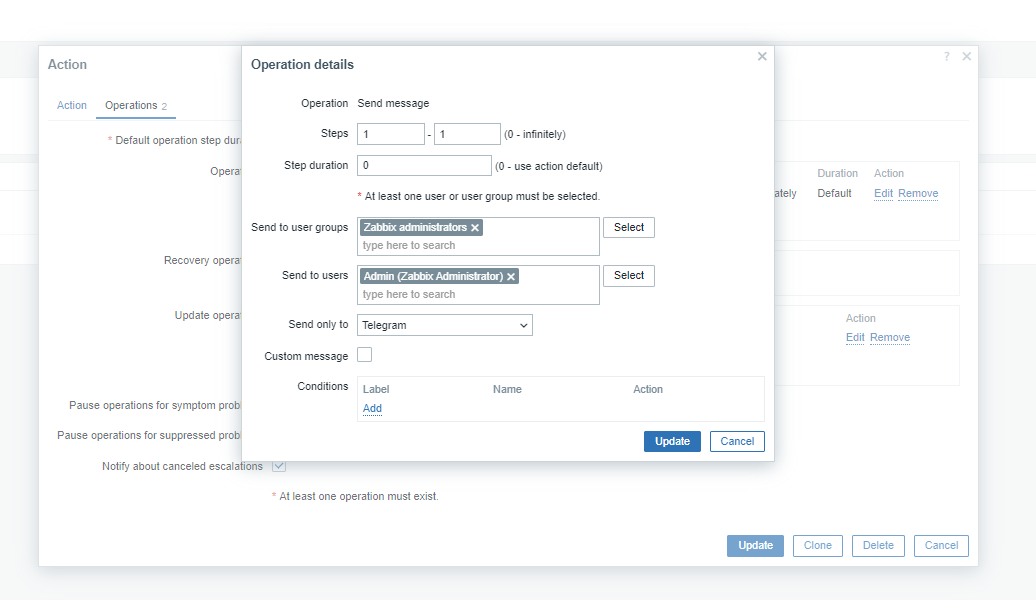This screenshot has height=600, width=1036.
Task: Click the user groups search field
Action: pos(478,245)
